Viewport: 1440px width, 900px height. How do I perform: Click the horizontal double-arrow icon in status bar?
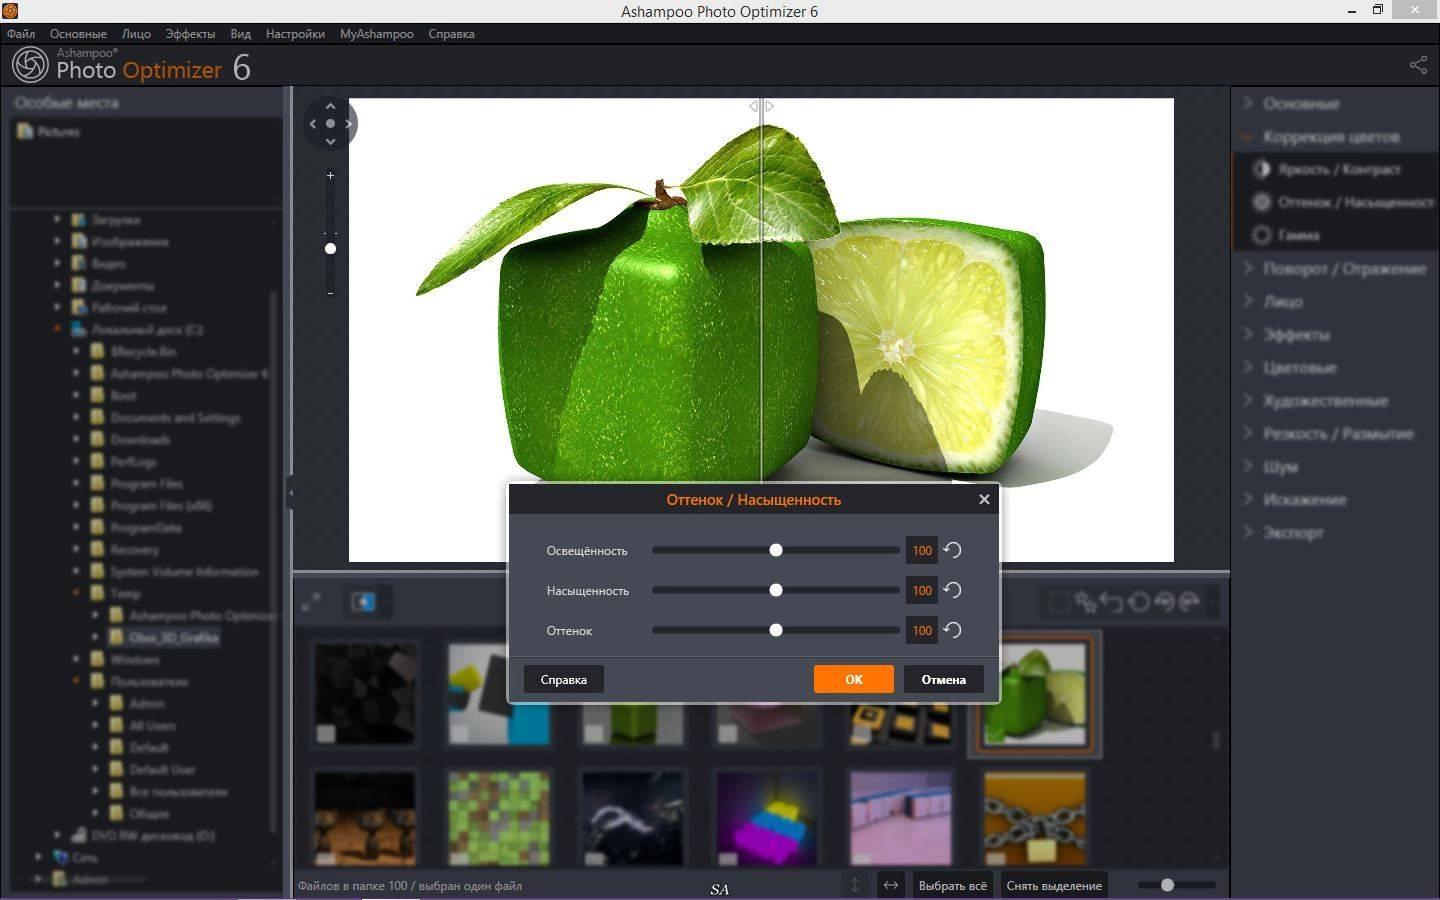pyautogui.click(x=890, y=885)
